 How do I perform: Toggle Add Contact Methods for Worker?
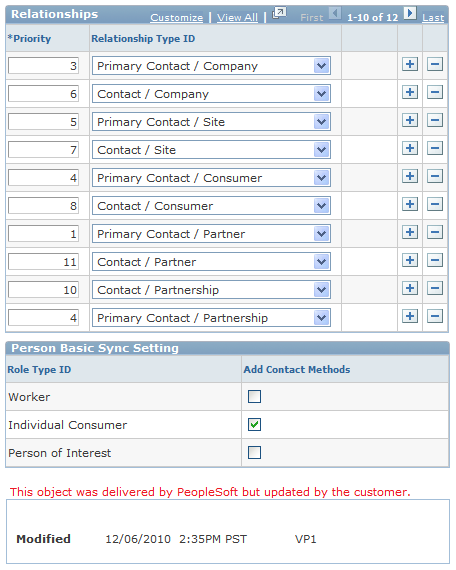click(x=254, y=397)
